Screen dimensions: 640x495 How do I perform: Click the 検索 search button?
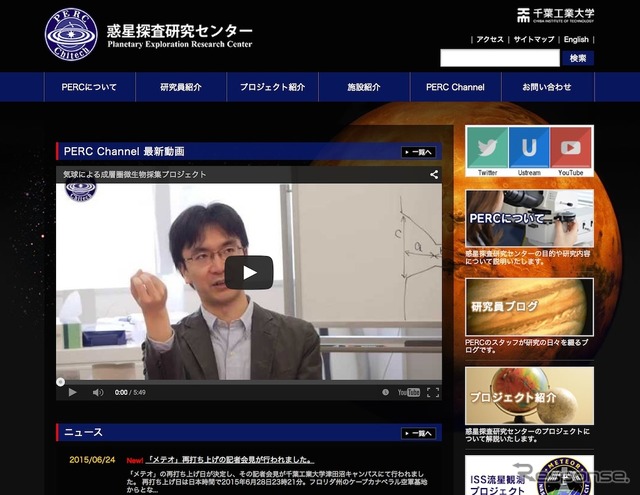[578, 58]
